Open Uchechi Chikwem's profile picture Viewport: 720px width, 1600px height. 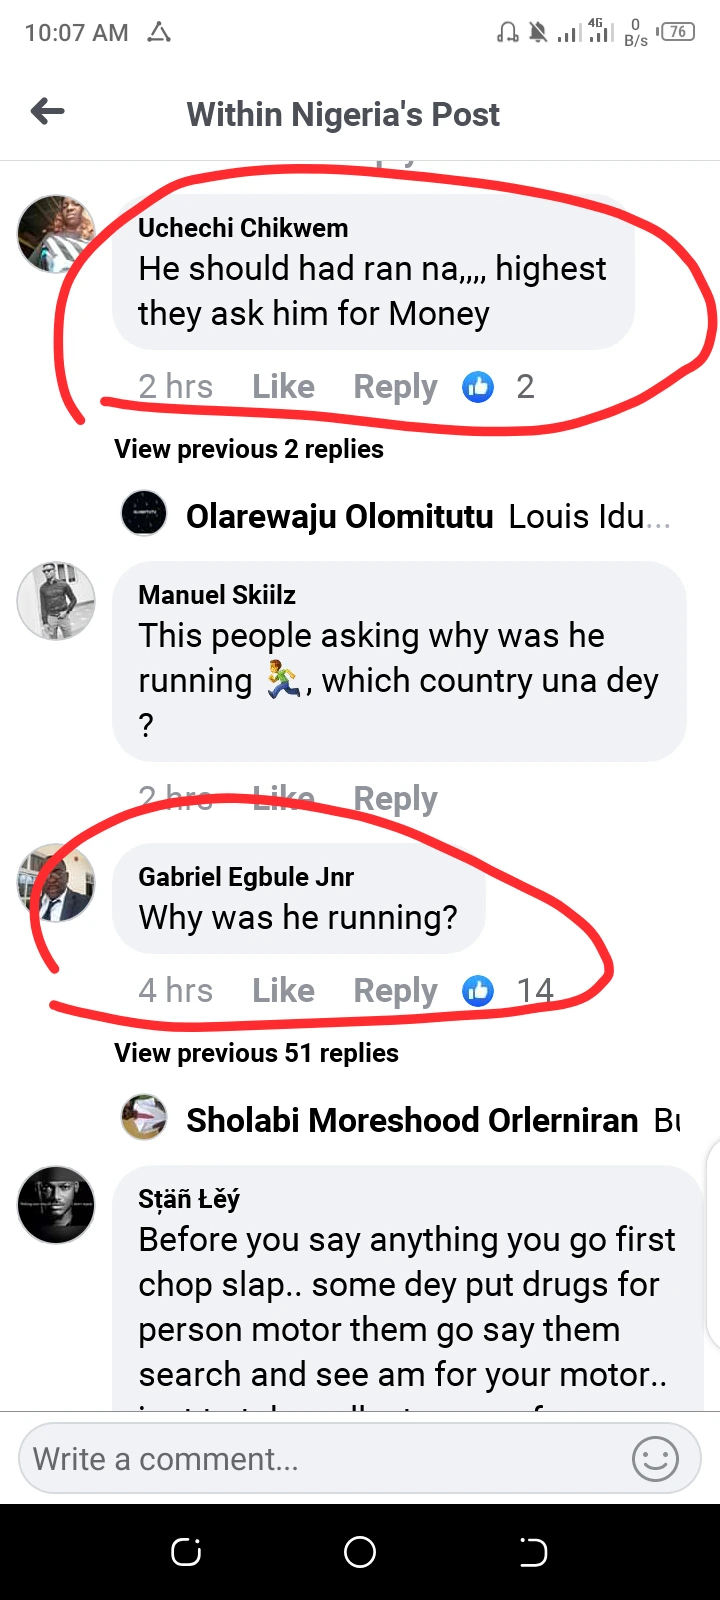[56, 234]
